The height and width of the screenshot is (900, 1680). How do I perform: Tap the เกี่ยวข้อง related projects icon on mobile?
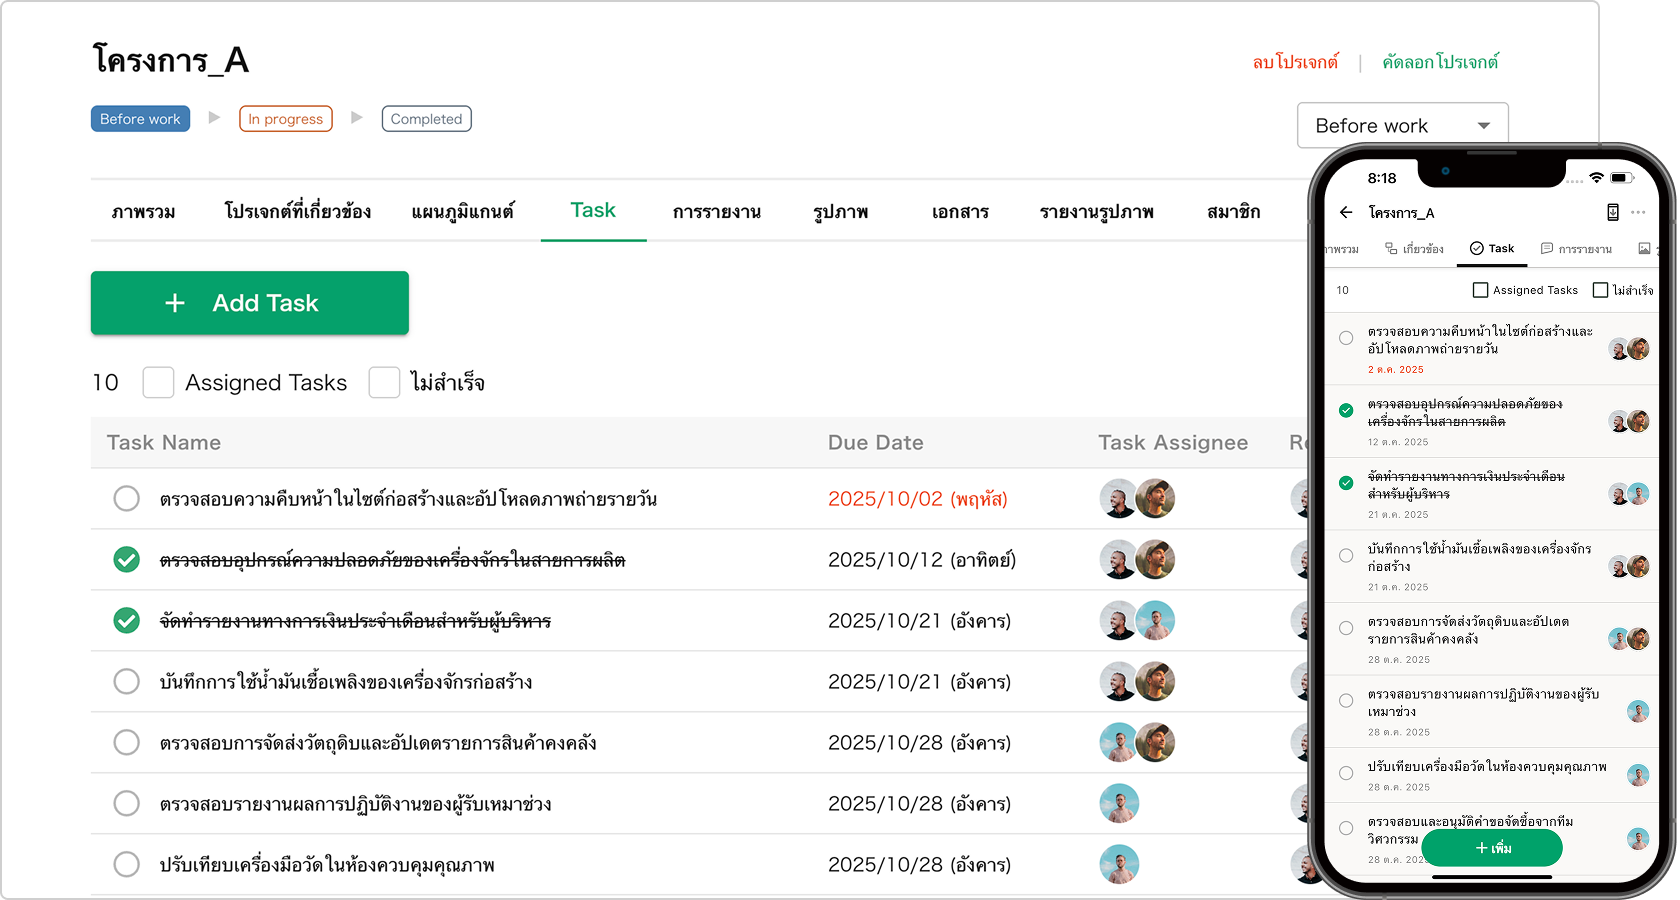[1391, 248]
